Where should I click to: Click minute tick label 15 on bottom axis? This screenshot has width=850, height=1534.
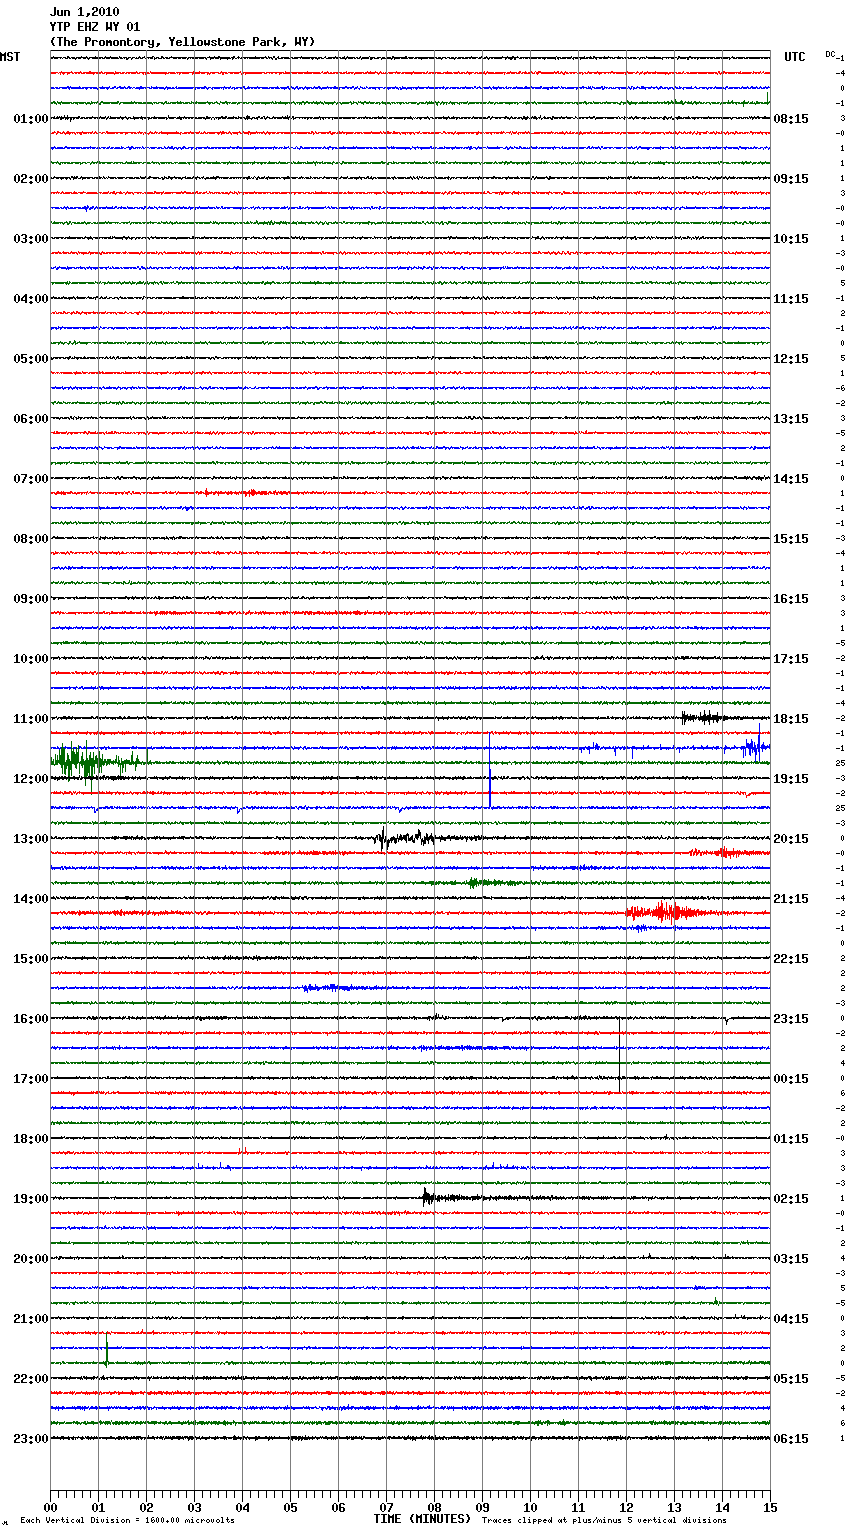pos(770,1507)
